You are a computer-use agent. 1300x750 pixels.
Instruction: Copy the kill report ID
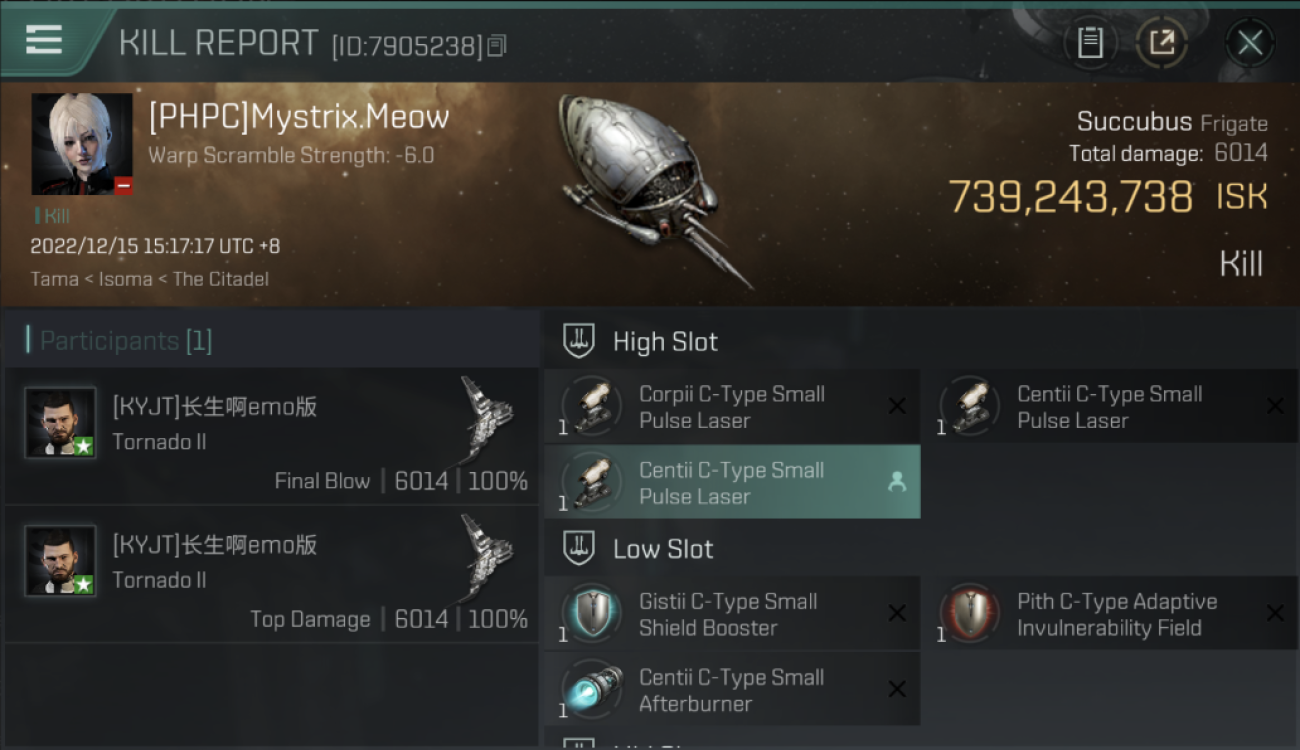[497, 45]
